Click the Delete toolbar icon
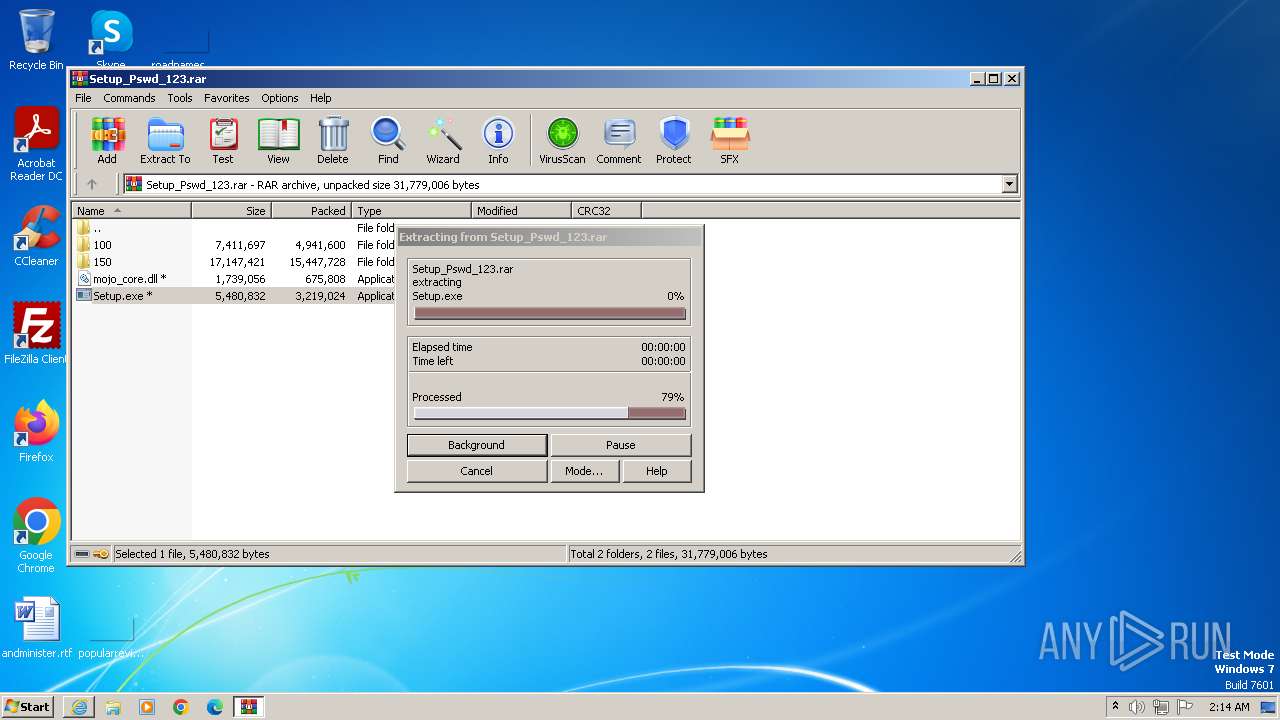 [x=333, y=141]
